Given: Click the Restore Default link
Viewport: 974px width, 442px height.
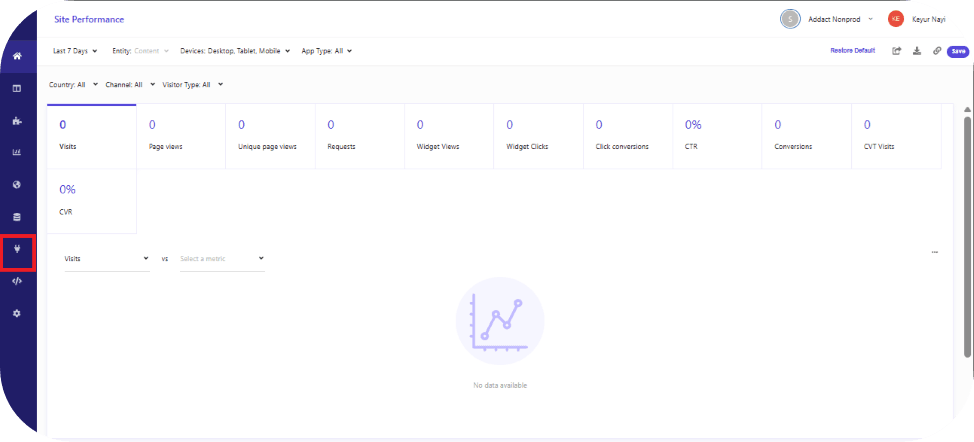Looking at the screenshot, I should point(852,51).
